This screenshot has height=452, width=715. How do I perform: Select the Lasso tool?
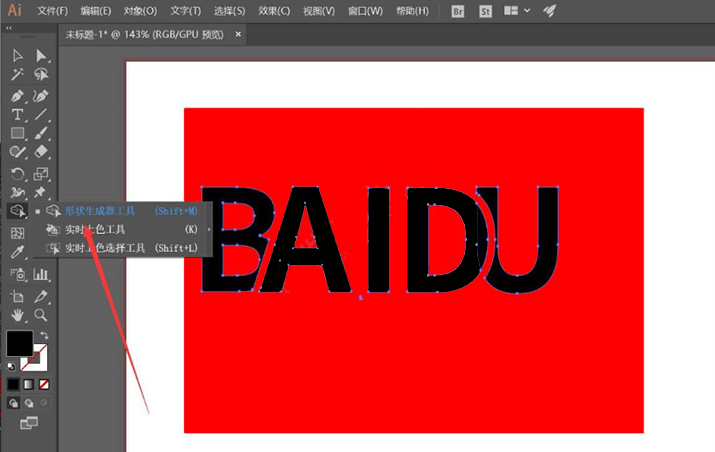[x=41, y=74]
